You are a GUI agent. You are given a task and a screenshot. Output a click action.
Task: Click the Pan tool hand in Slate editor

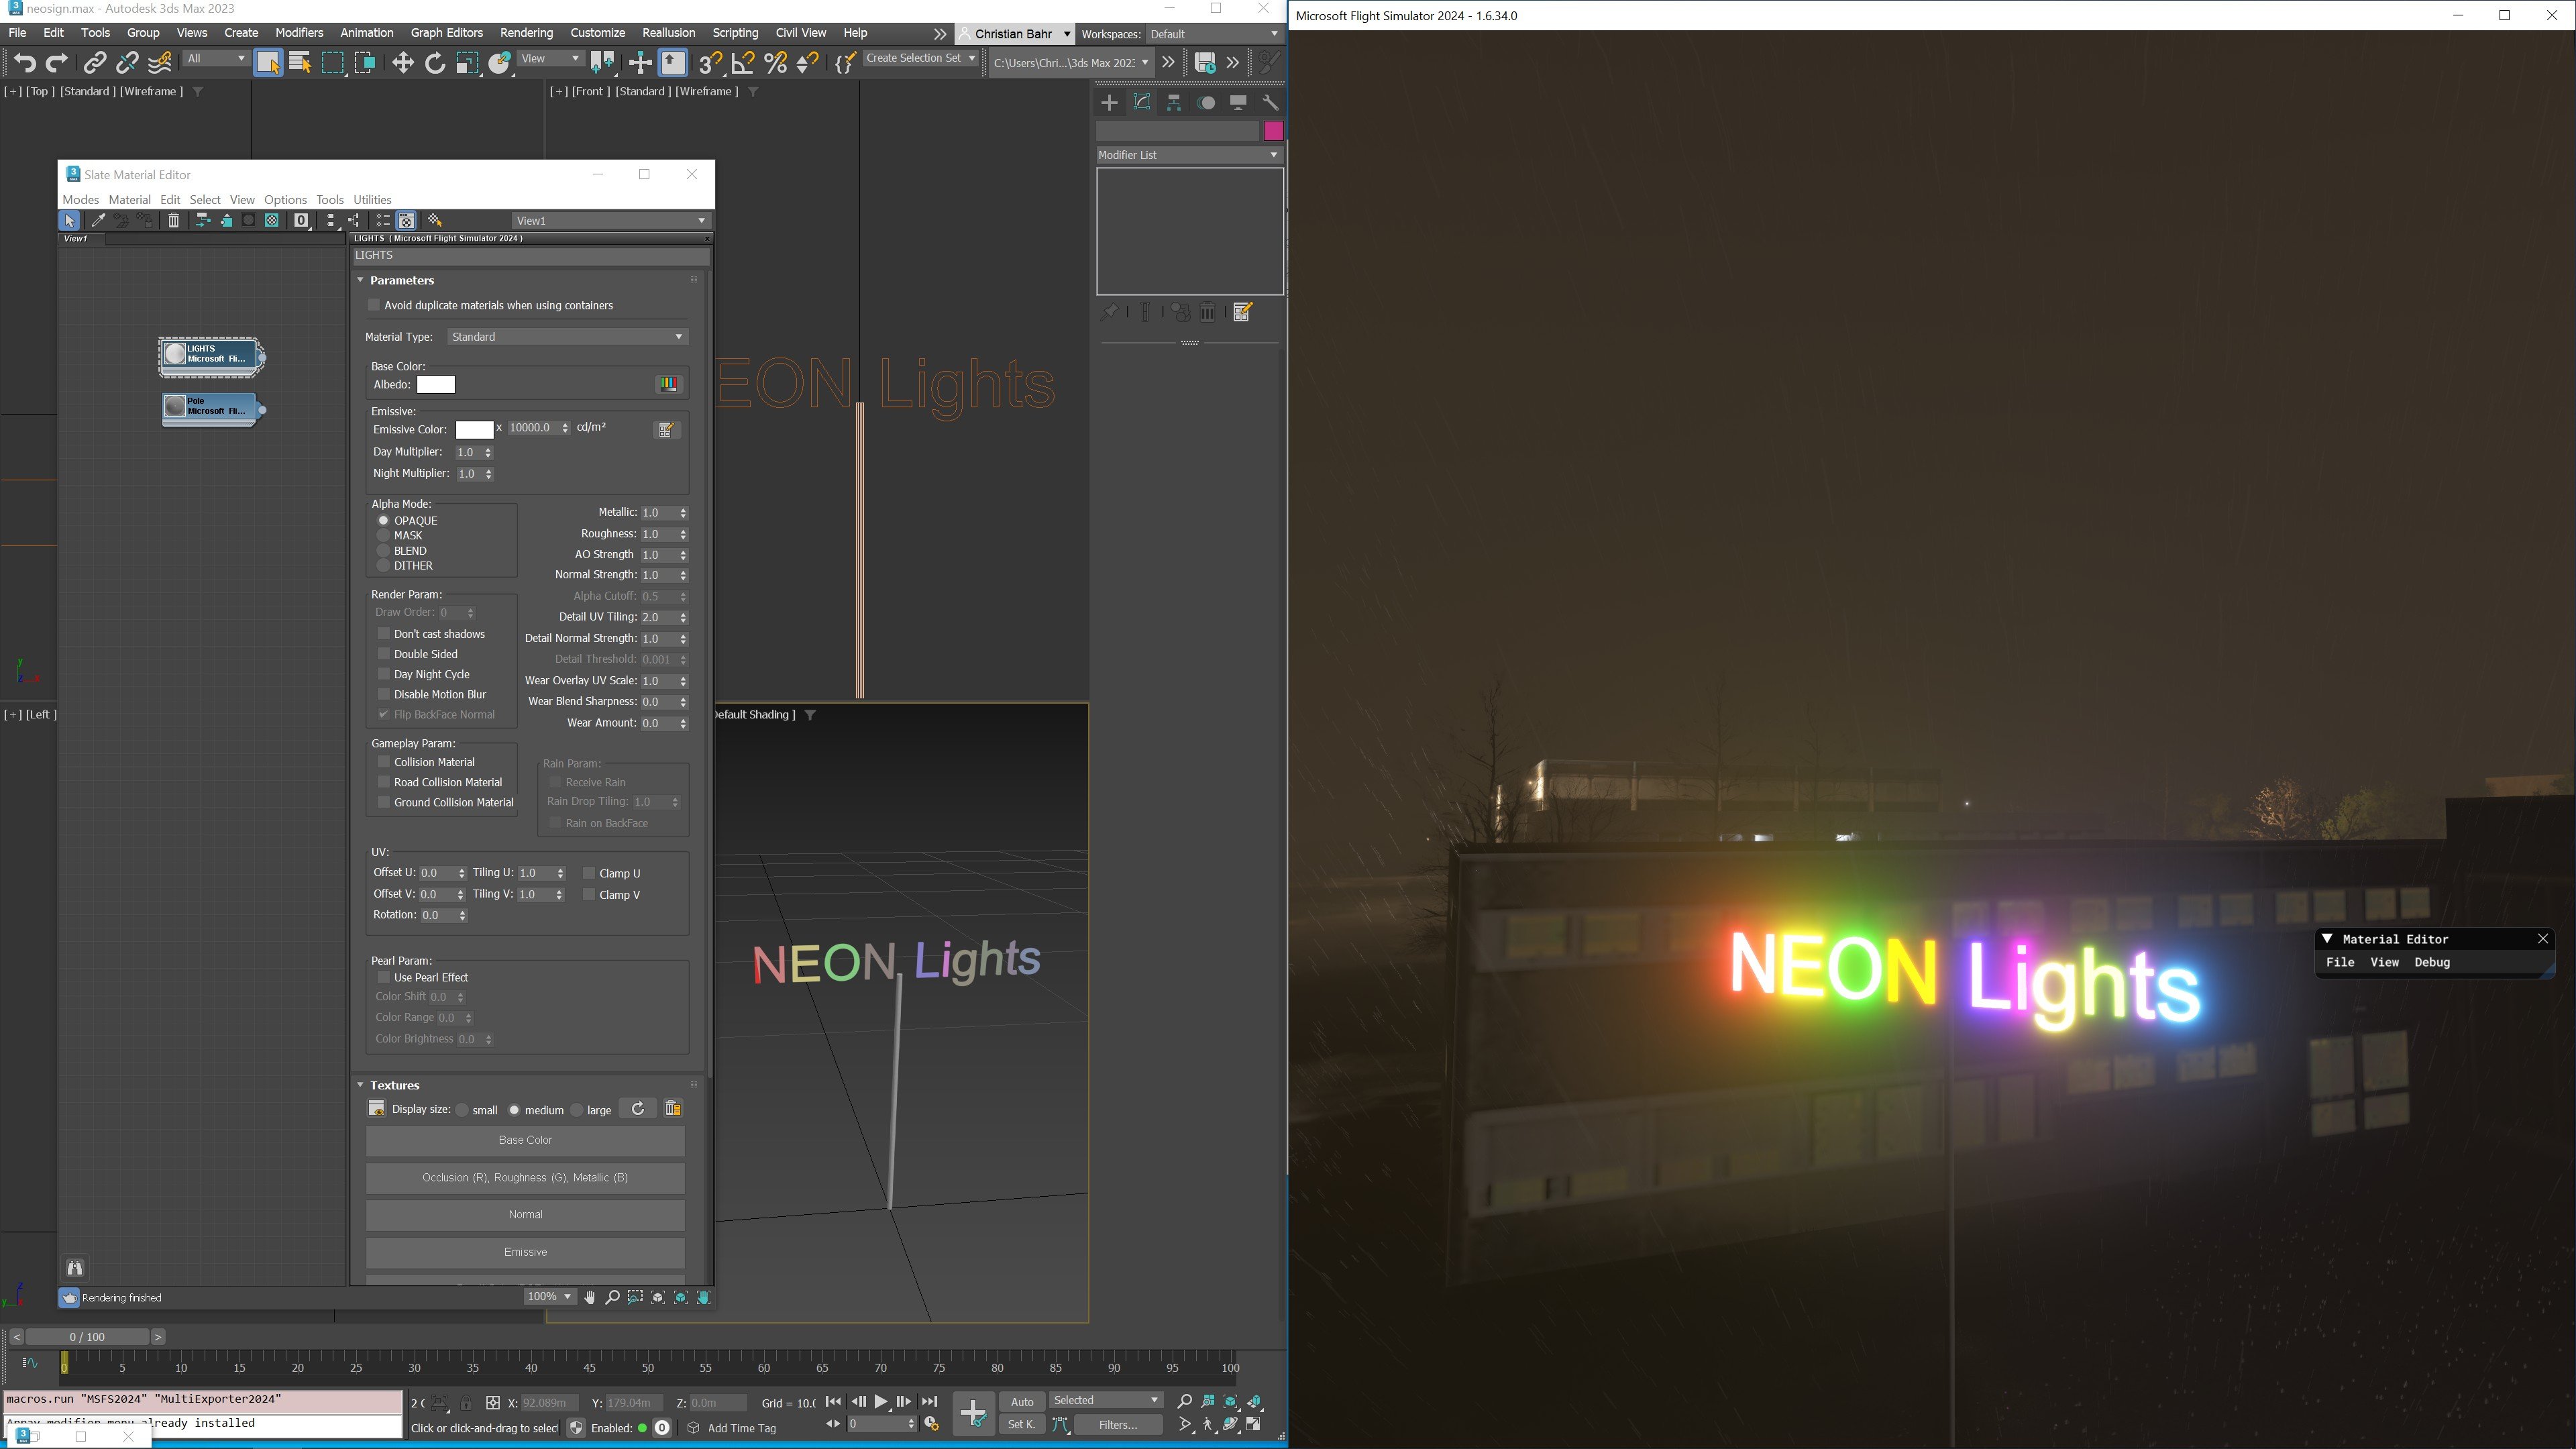point(590,1297)
